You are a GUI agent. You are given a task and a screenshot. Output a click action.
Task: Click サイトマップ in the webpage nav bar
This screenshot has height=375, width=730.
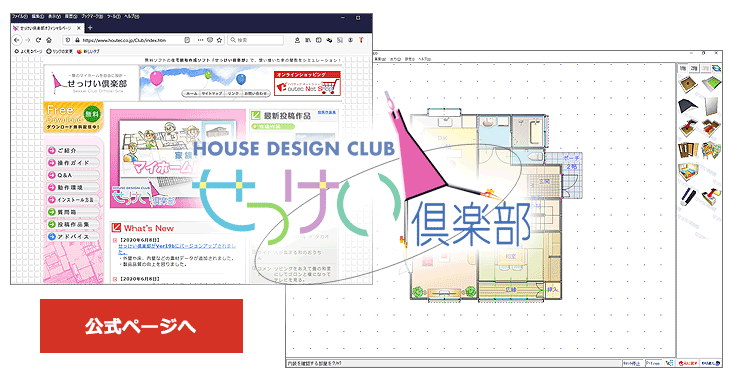212,94
